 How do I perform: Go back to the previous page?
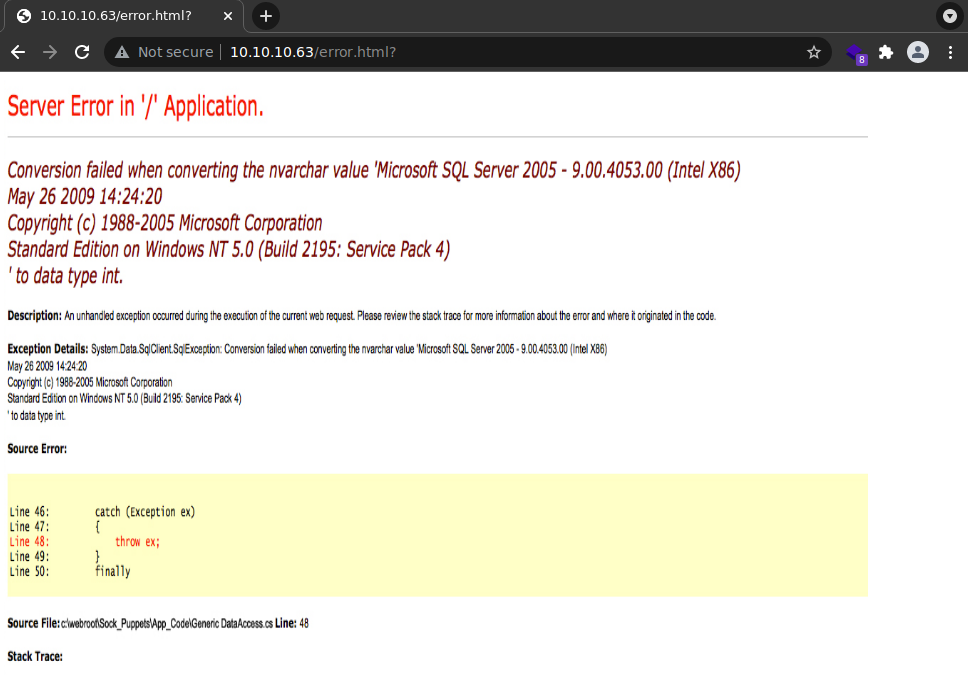(18, 52)
